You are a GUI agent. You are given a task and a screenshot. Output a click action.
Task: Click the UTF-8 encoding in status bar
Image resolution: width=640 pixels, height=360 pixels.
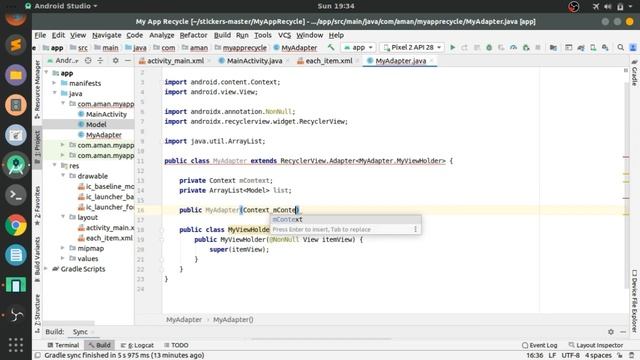[570, 356]
